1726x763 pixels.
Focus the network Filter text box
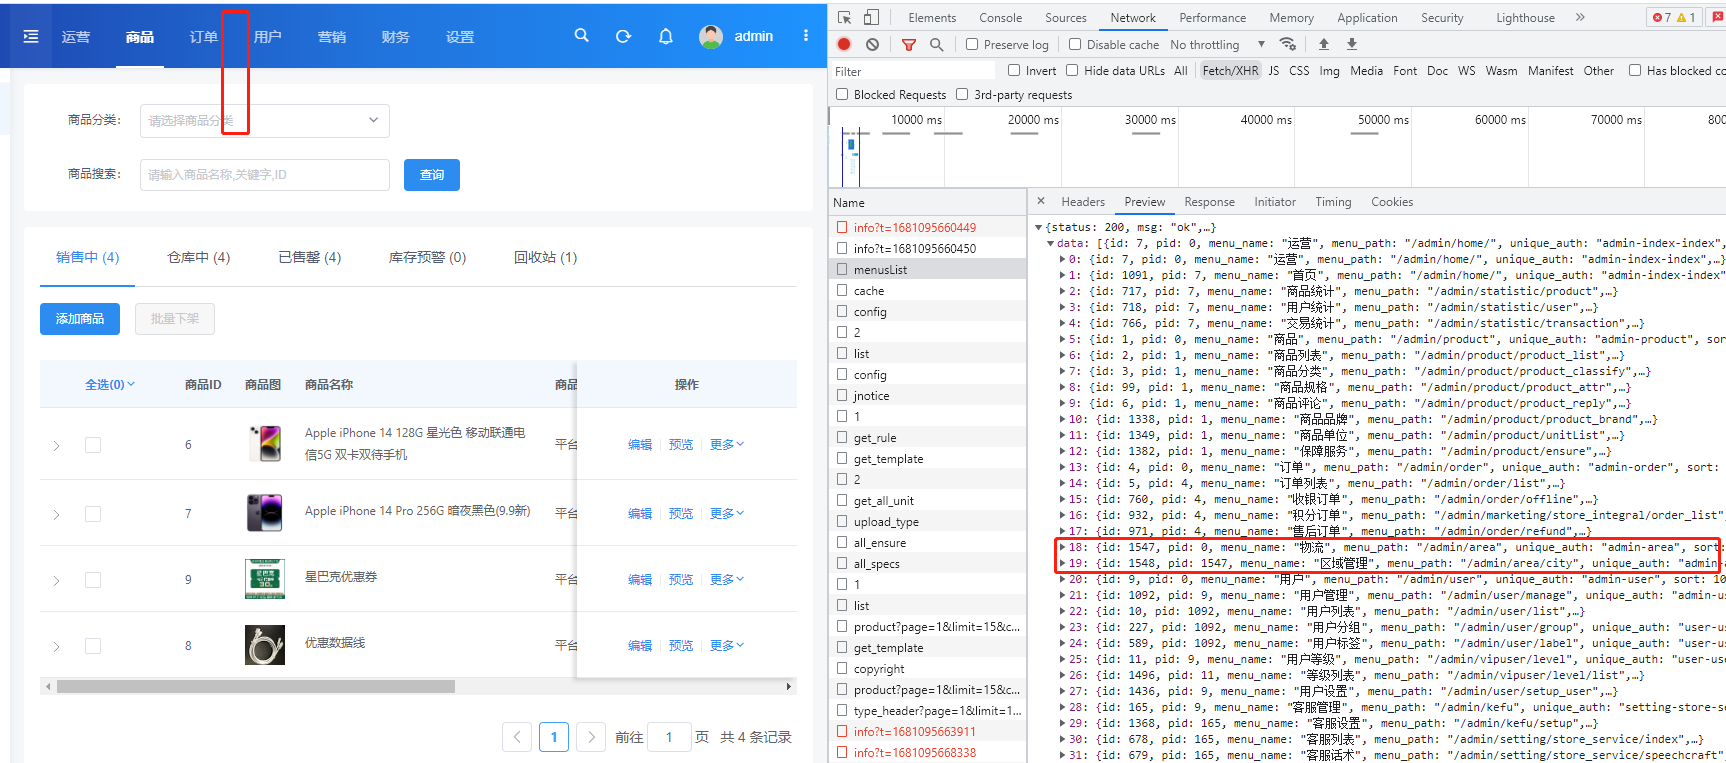[914, 71]
